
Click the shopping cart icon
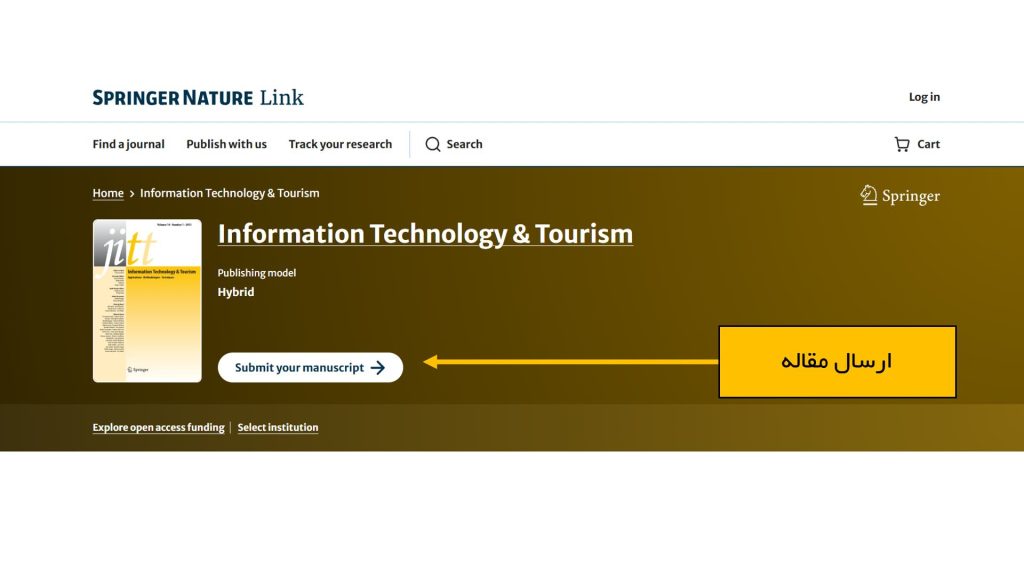(902, 144)
